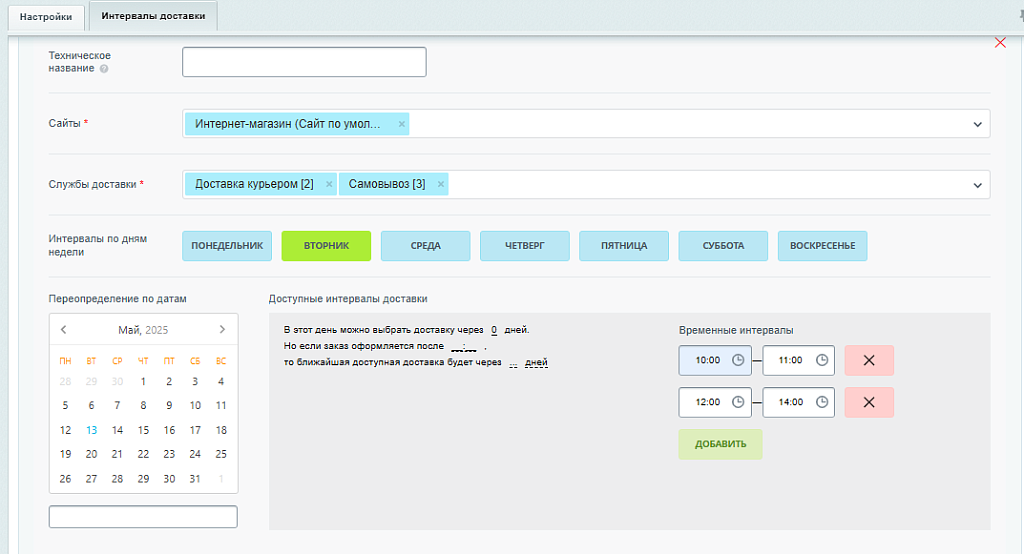Open the Интервалы доставки tab

[x=153, y=16]
